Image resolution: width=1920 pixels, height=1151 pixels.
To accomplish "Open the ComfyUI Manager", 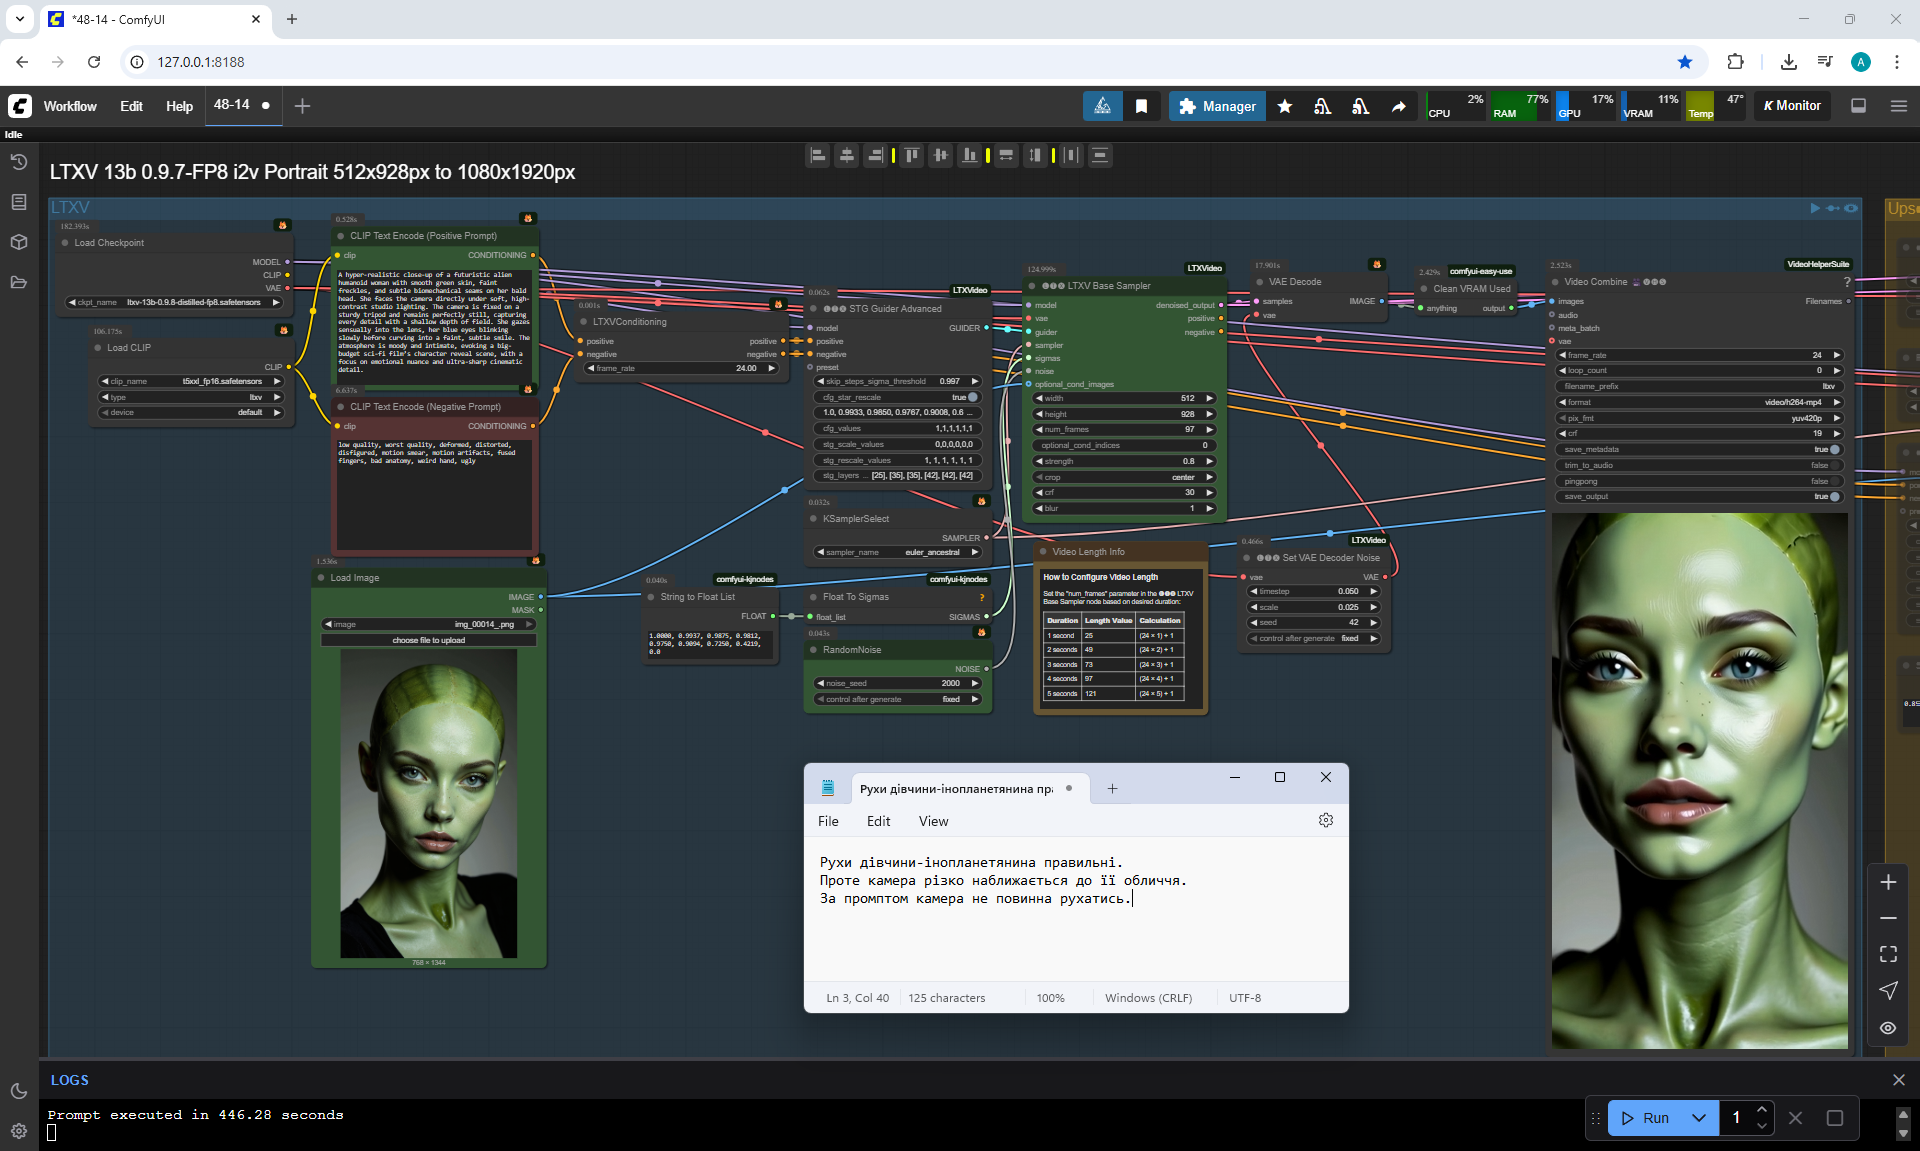I will pyautogui.click(x=1217, y=106).
